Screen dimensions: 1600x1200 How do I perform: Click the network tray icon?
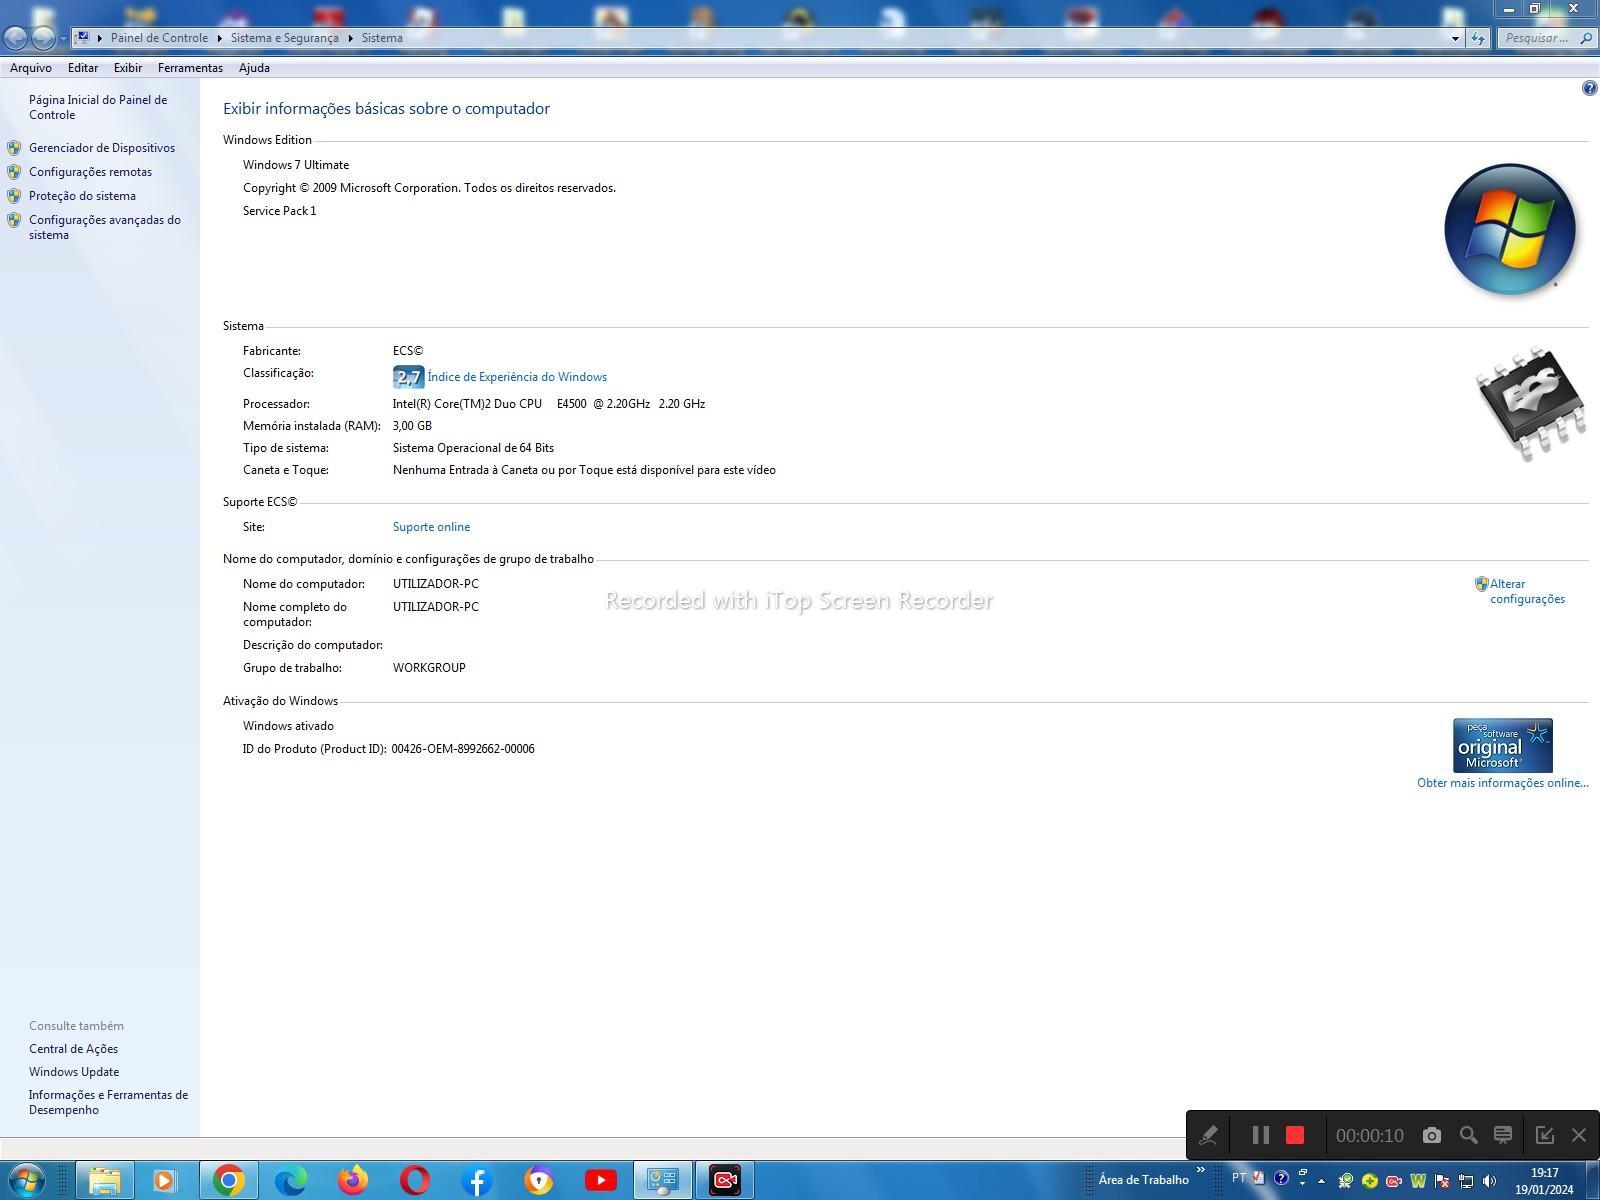click(1466, 1181)
